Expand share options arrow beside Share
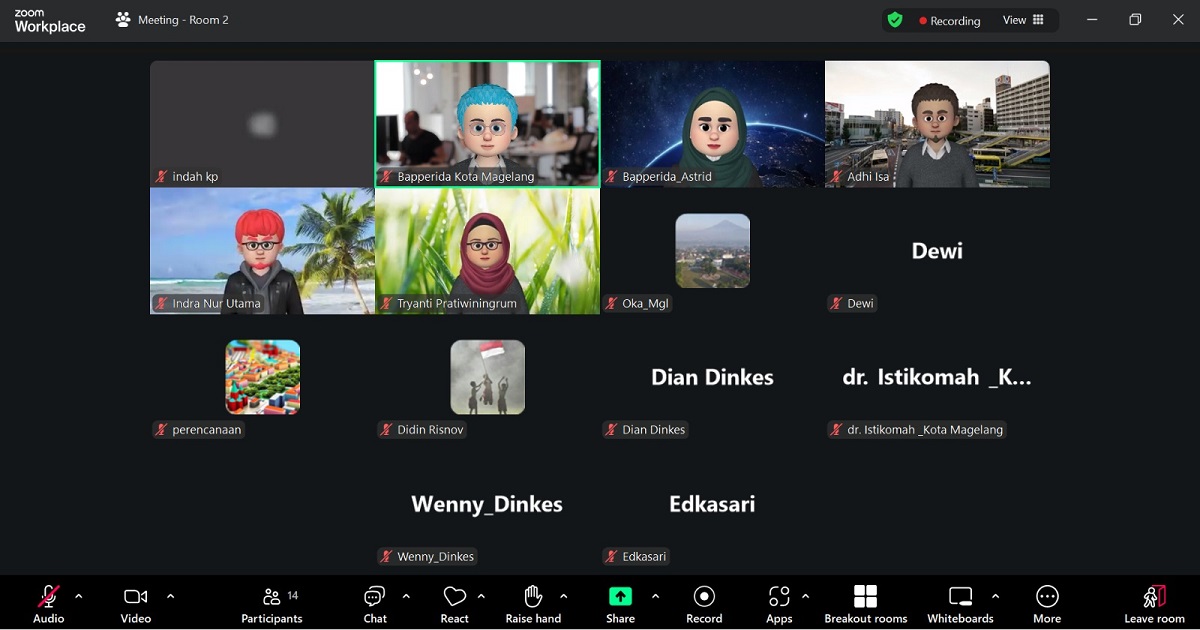Image resolution: width=1200 pixels, height=630 pixels. [655, 596]
